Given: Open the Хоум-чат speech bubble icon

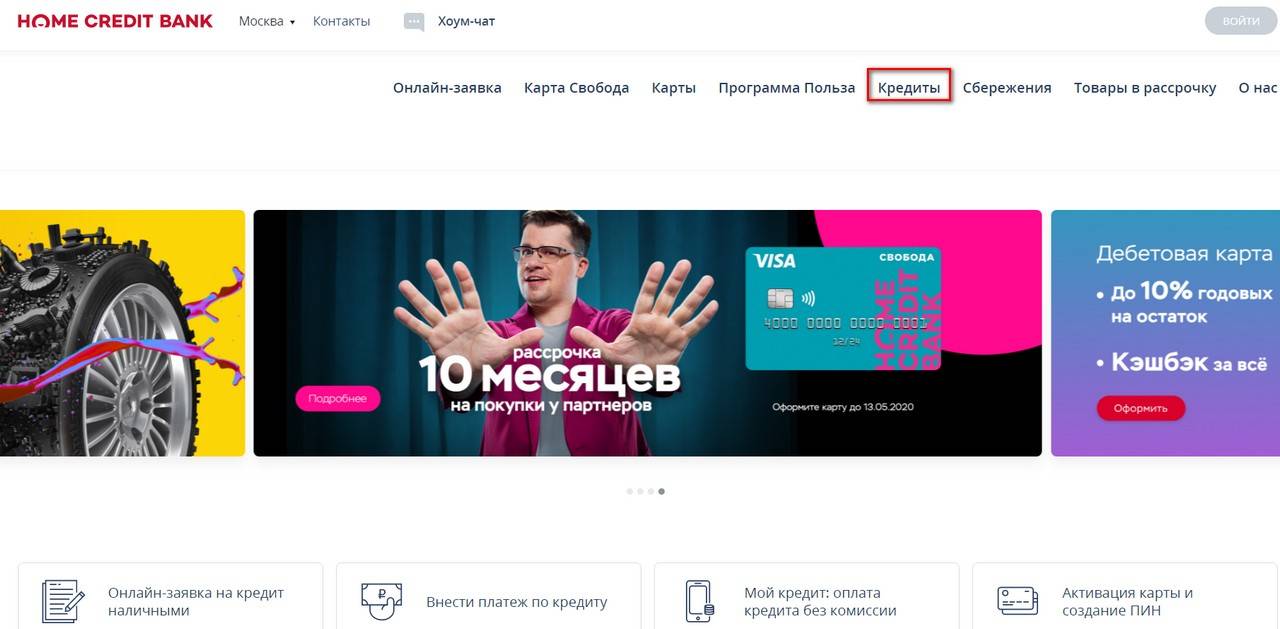Looking at the screenshot, I should point(414,22).
